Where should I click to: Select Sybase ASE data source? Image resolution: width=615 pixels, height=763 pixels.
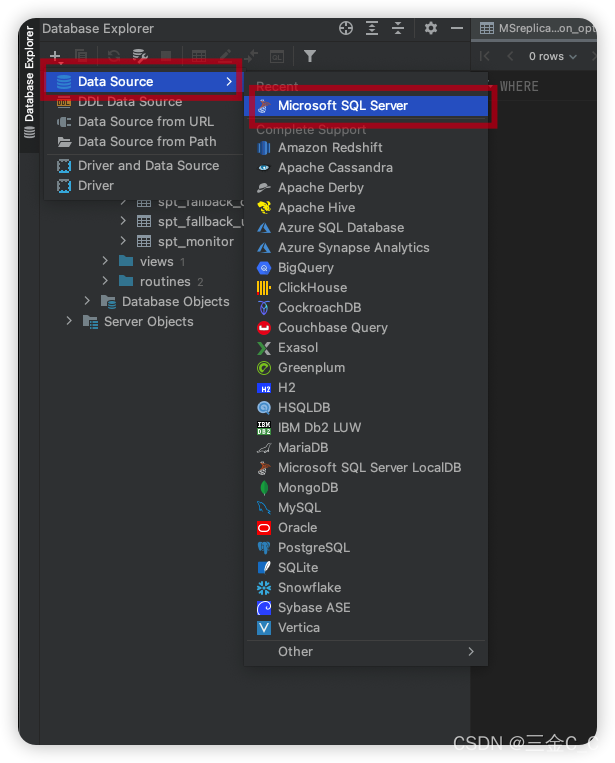pos(366,607)
